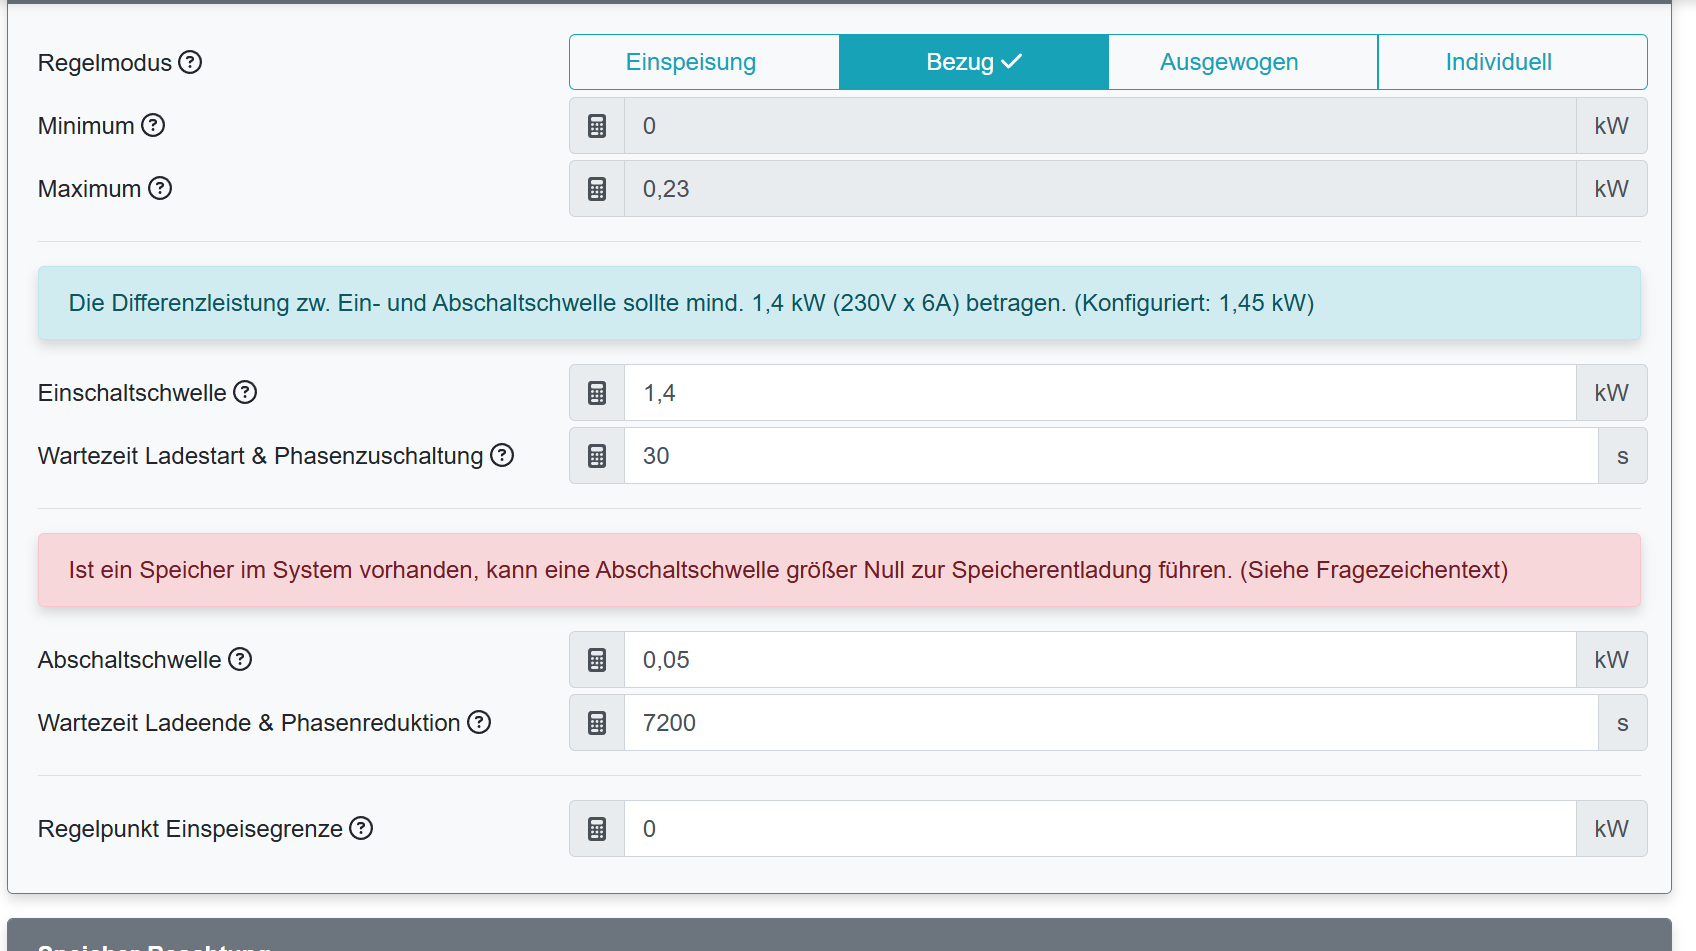This screenshot has width=1696, height=951.
Task: Show help for Maximum
Action: coord(159,188)
